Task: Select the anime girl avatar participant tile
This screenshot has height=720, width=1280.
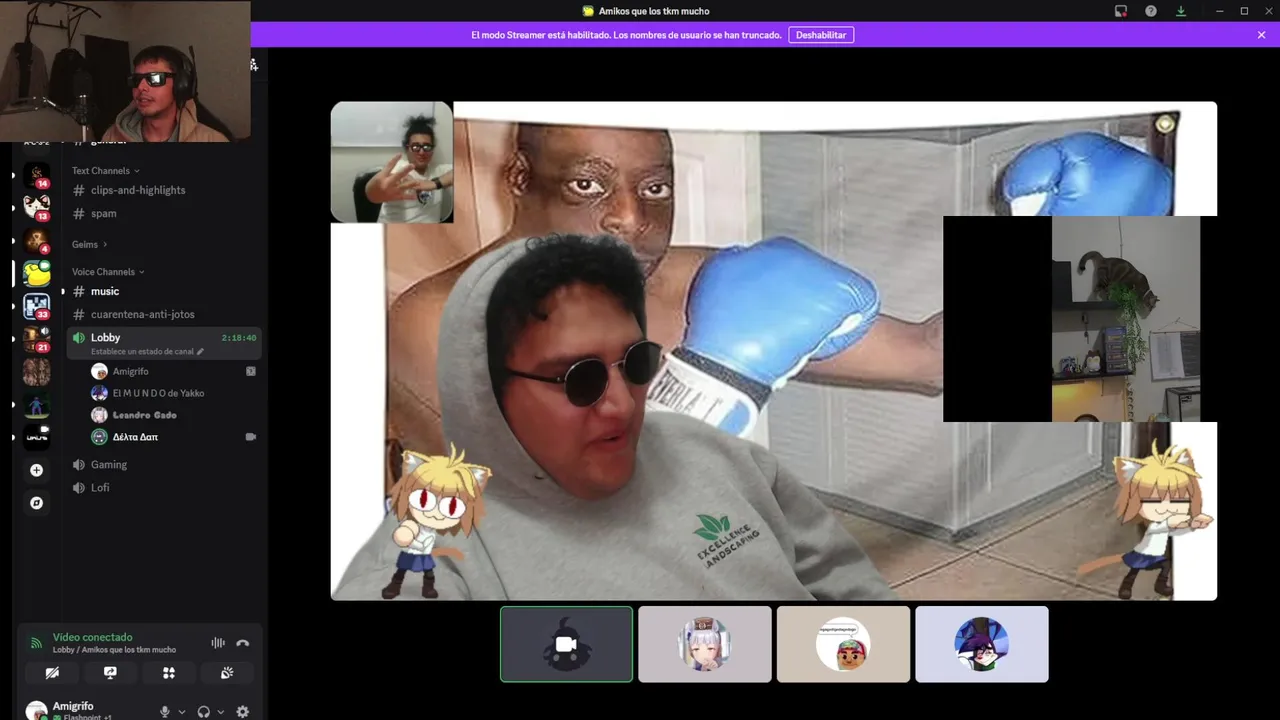Action: 705,644
